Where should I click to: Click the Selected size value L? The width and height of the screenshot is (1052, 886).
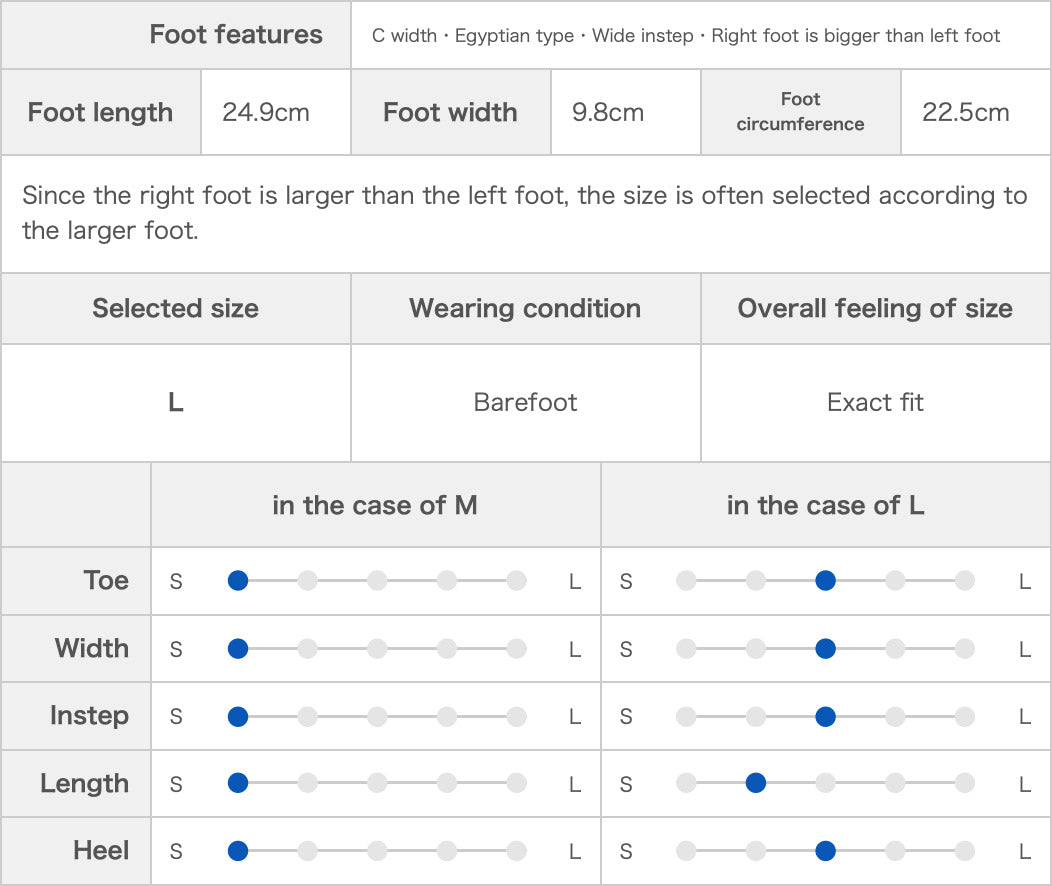pos(176,402)
